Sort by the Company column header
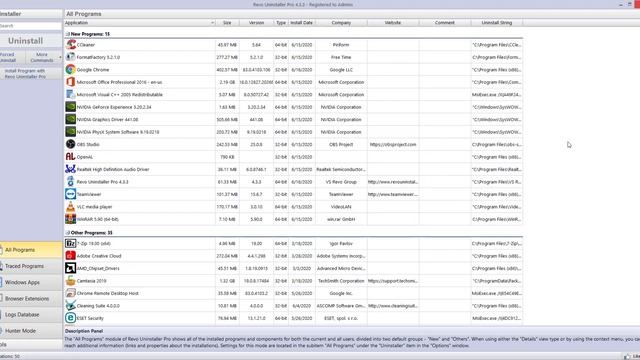This screenshot has width=640, height=360. point(341,23)
